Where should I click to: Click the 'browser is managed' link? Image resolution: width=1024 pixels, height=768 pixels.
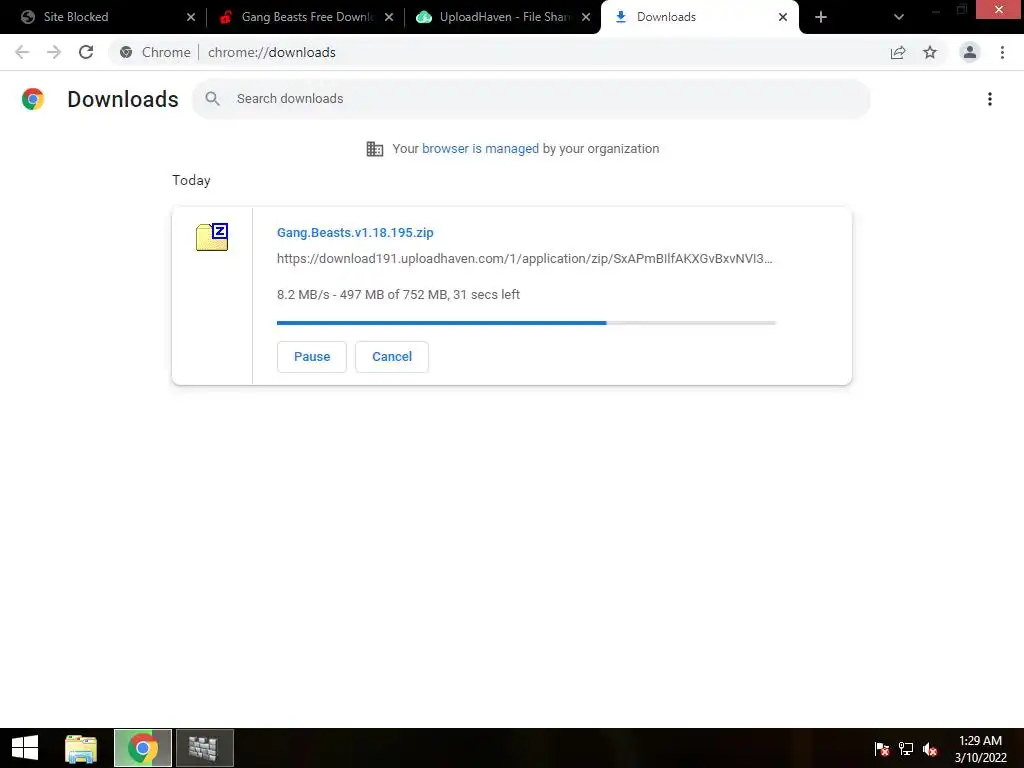pyautogui.click(x=480, y=148)
